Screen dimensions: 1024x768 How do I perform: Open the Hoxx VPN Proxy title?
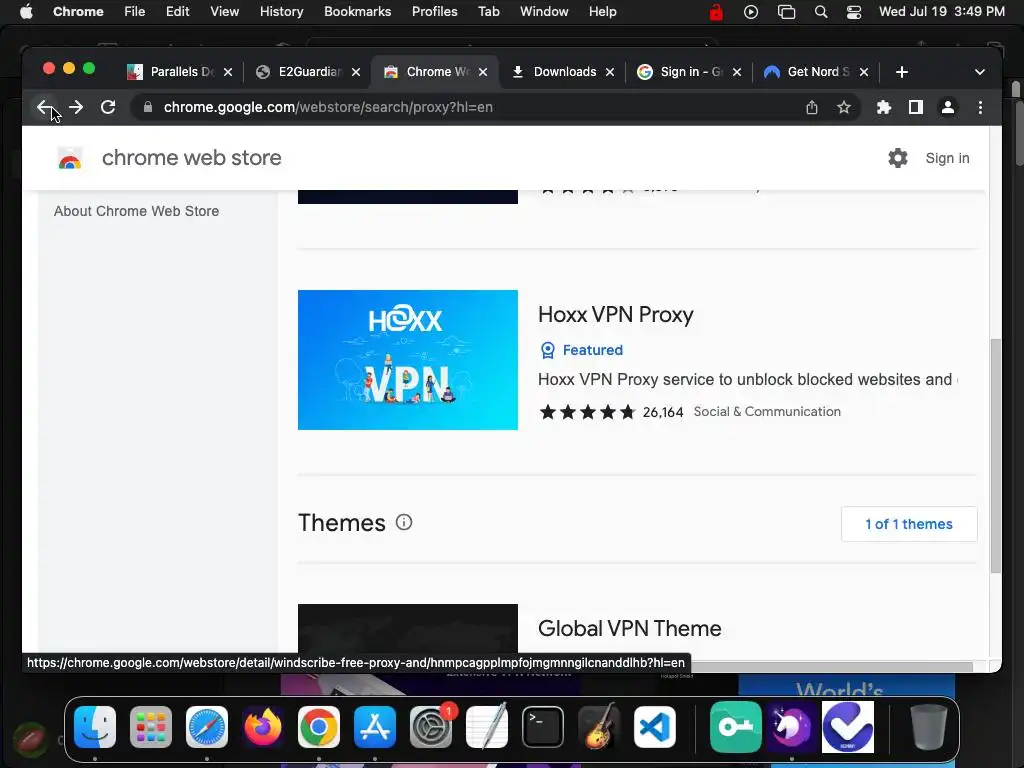pyautogui.click(x=615, y=315)
